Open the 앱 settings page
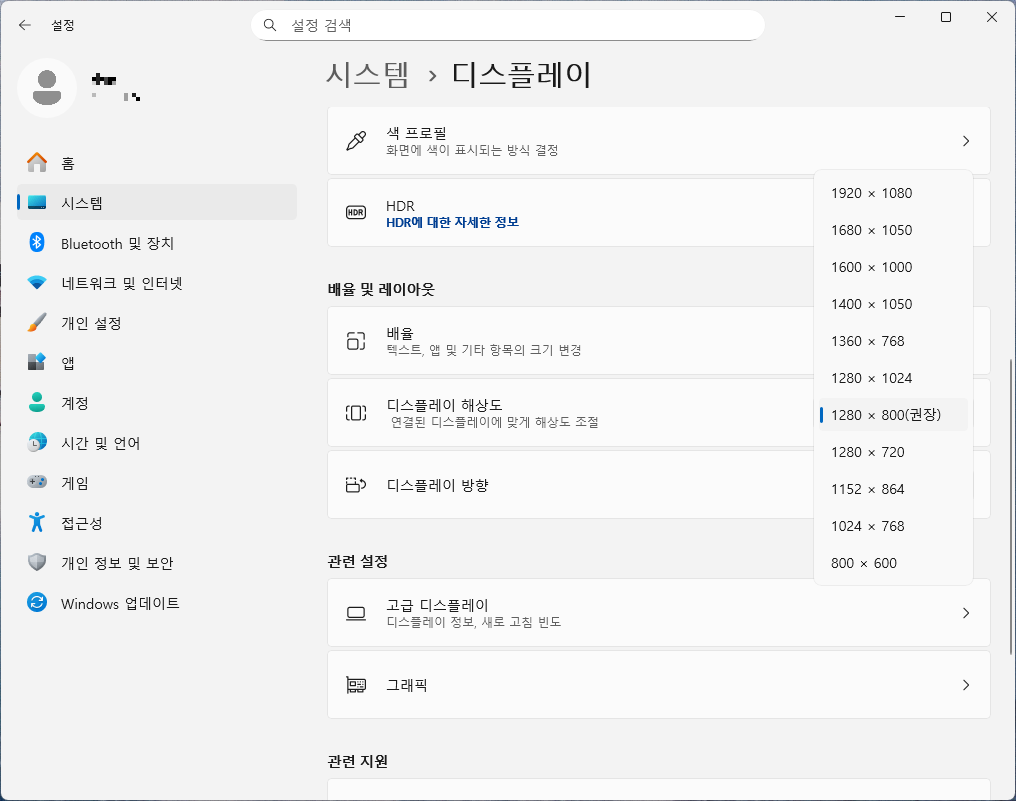 click(x=157, y=362)
